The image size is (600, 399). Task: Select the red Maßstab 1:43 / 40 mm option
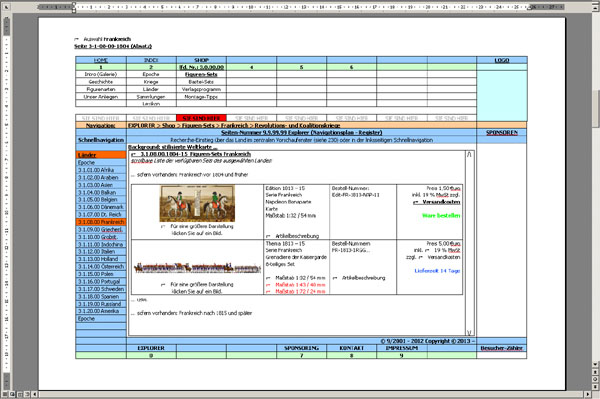coord(300,285)
